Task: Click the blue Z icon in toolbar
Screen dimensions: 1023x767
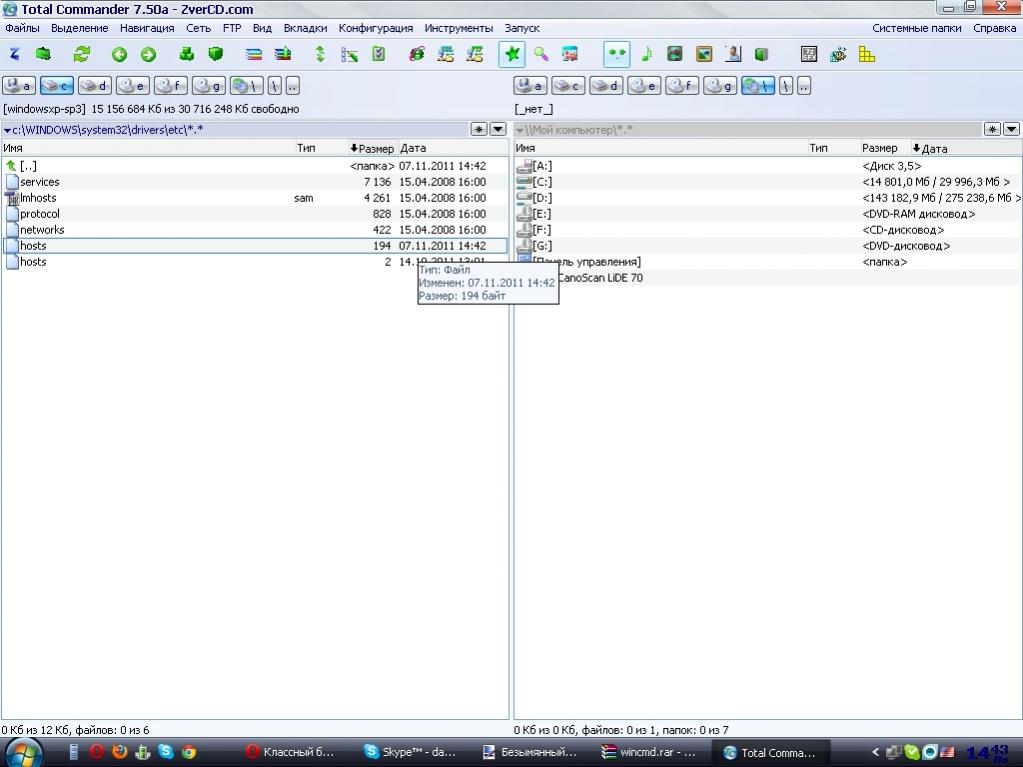Action: (x=14, y=54)
